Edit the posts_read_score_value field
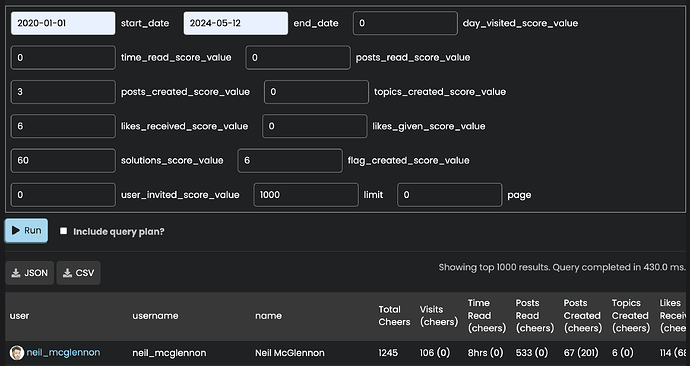This screenshot has width=690, height=366. [298, 58]
